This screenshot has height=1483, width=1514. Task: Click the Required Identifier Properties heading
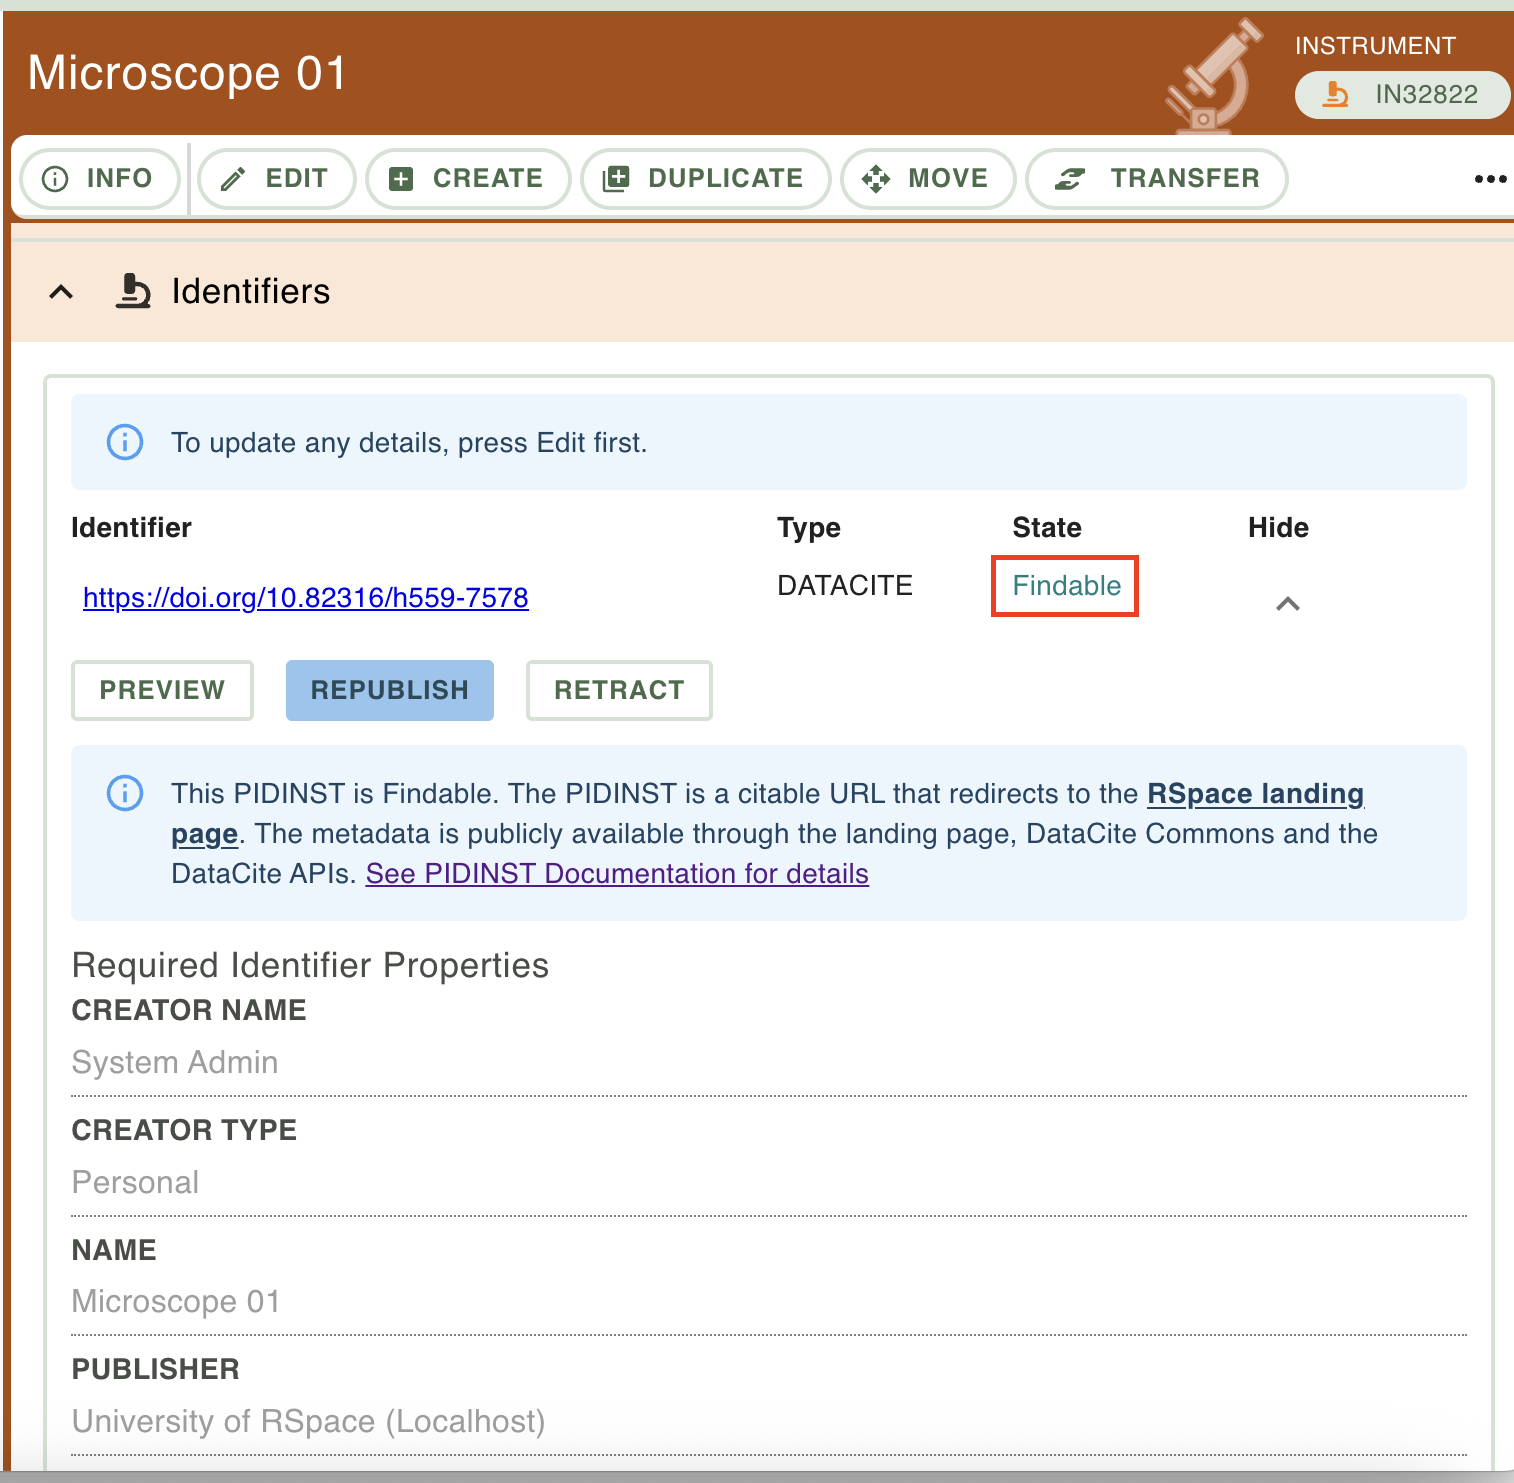[310, 965]
